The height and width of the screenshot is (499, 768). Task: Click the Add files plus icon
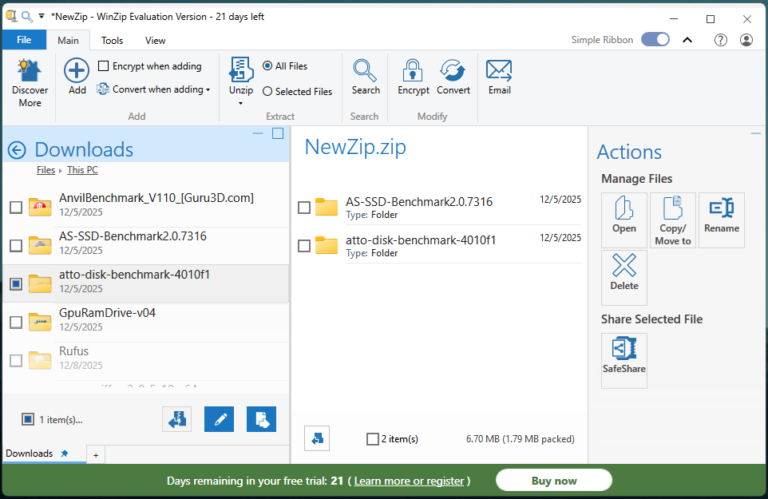76,70
